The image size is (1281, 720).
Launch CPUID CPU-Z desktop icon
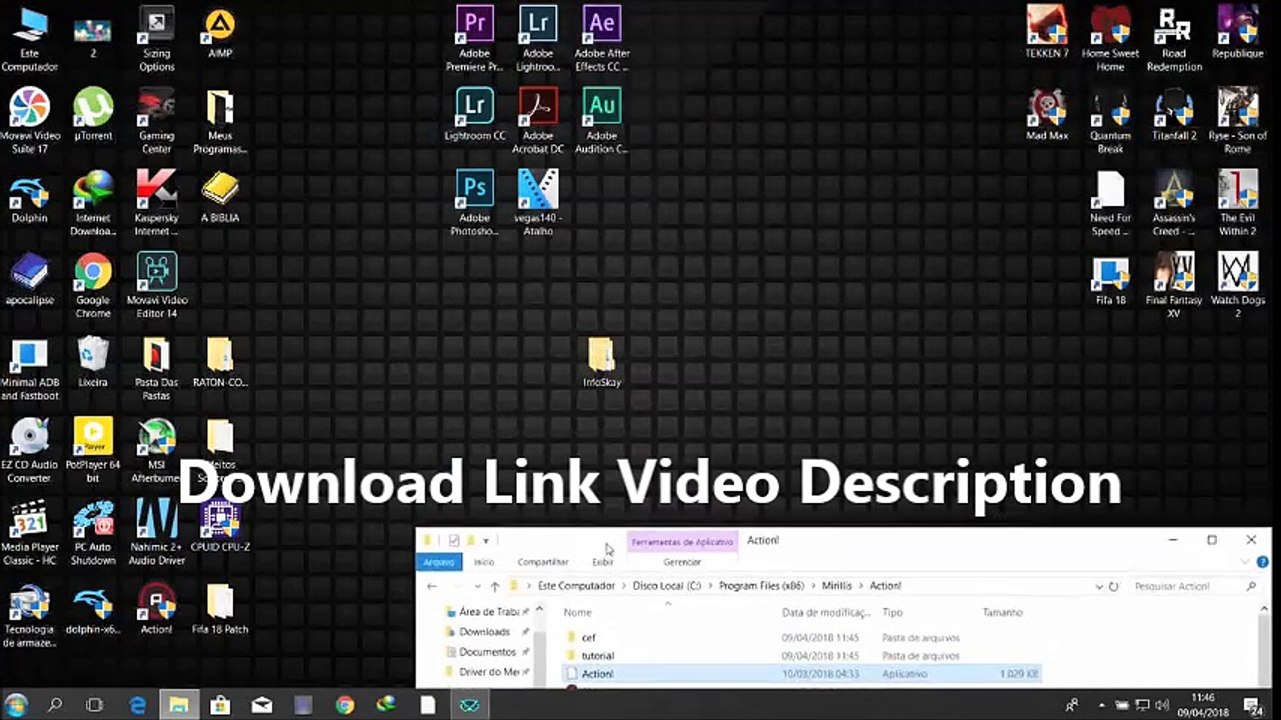tap(220, 525)
